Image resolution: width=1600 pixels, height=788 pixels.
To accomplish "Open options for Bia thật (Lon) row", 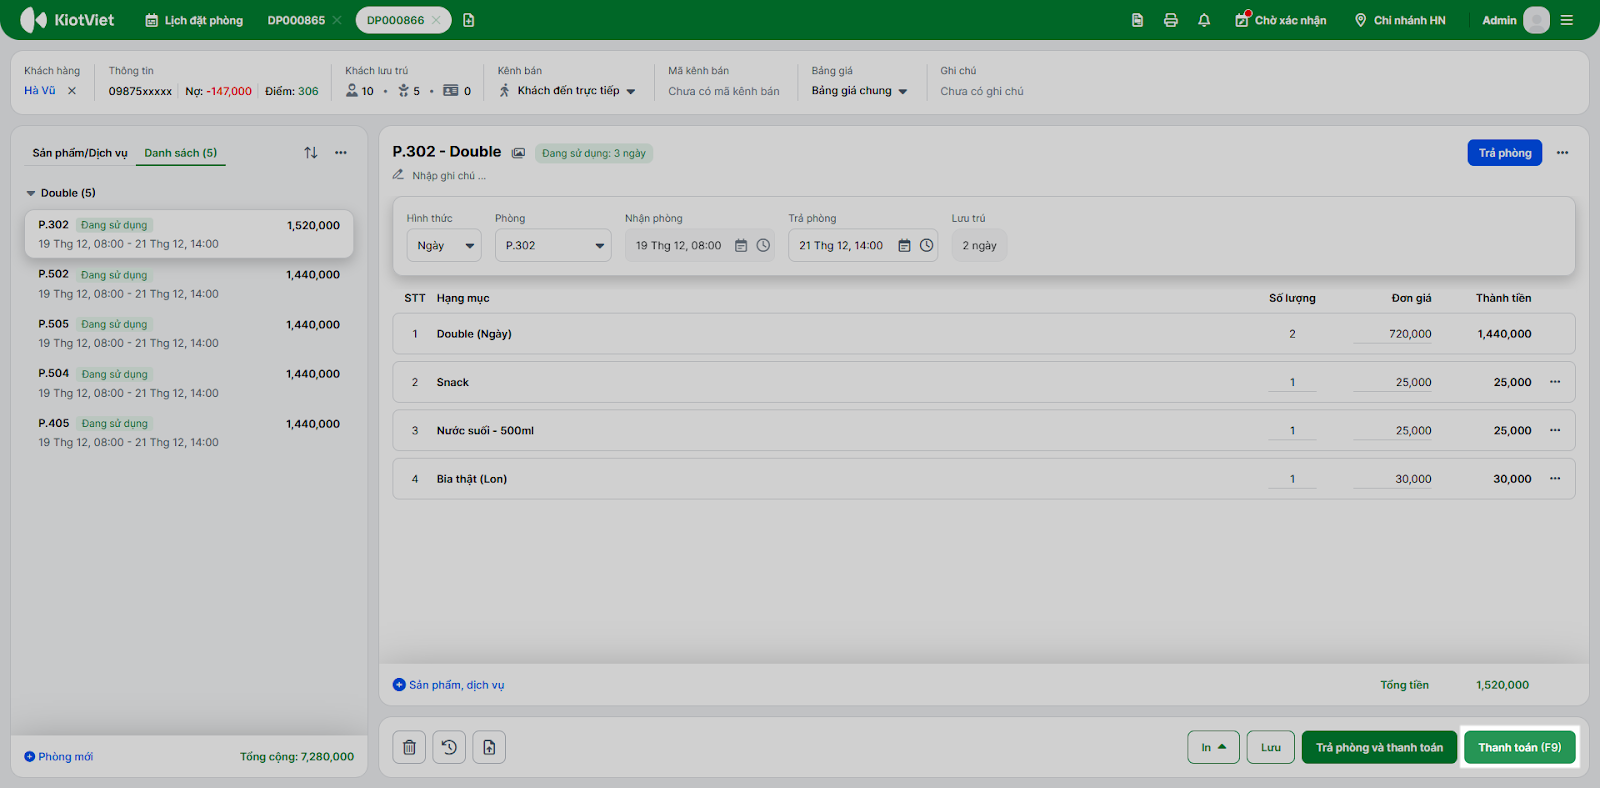I will coord(1555,479).
